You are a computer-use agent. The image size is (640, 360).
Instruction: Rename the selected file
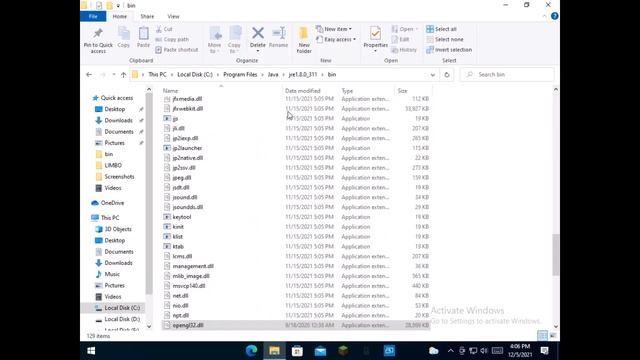point(278,38)
